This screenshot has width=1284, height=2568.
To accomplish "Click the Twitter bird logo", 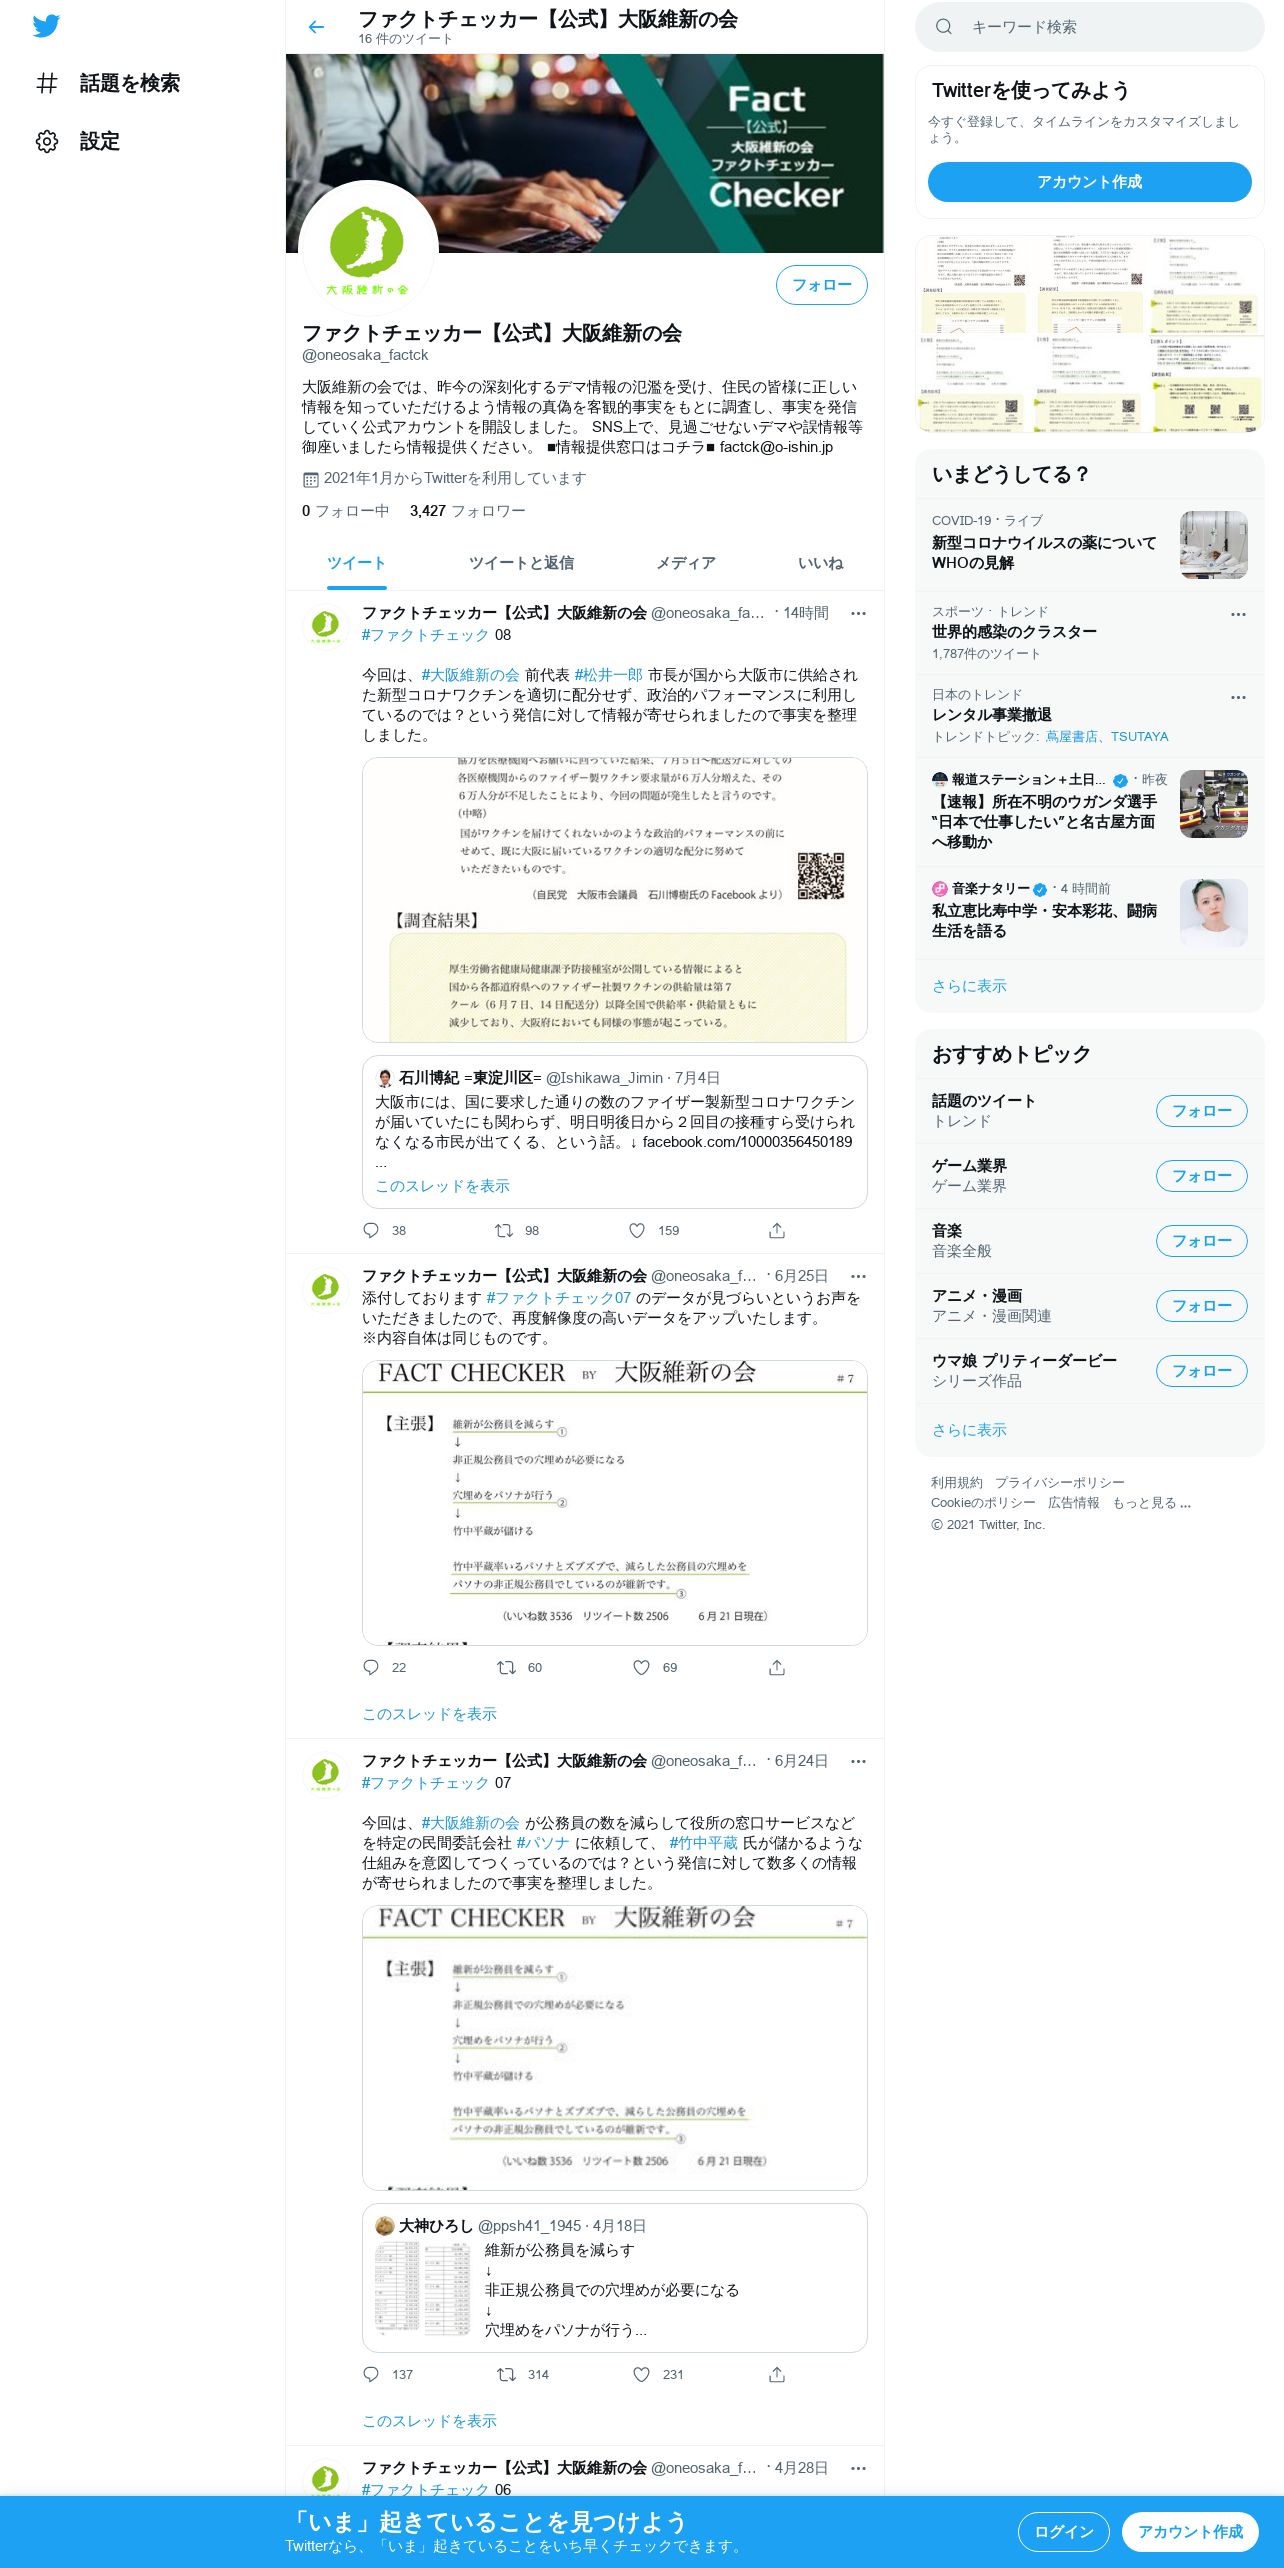I will pyautogui.click(x=46, y=26).
